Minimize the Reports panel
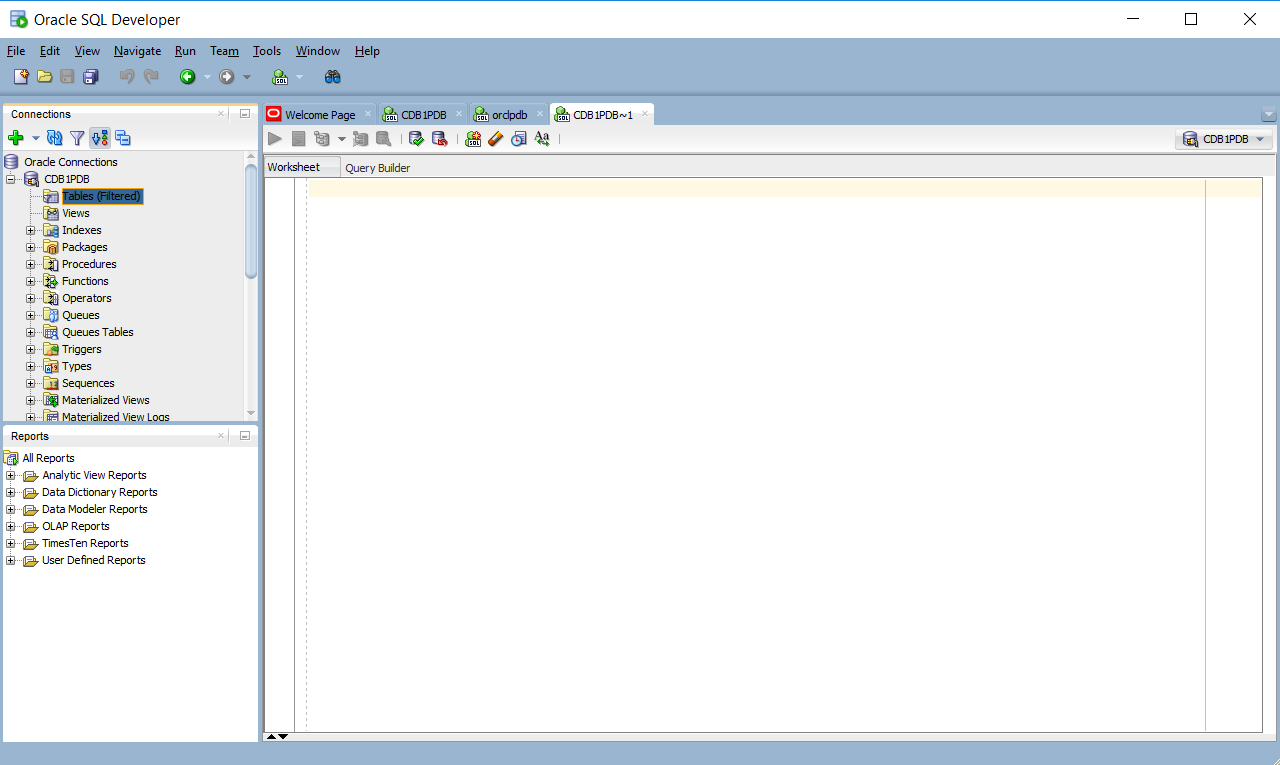 (244, 436)
